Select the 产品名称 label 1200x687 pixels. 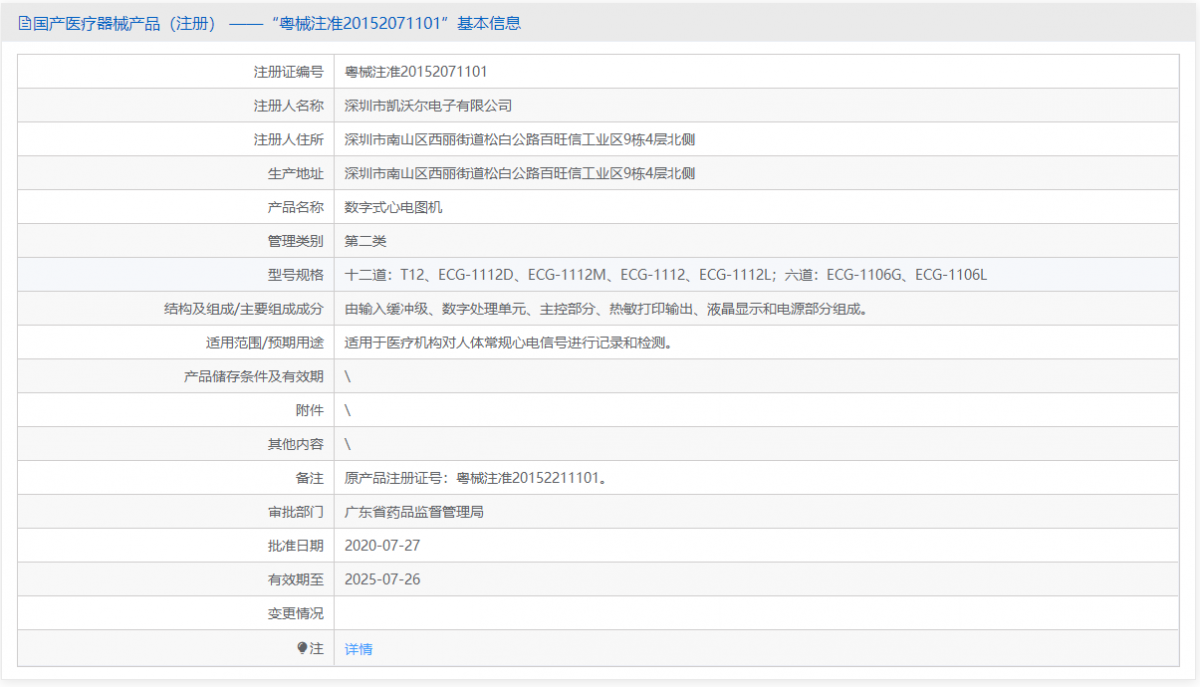pos(296,208)
